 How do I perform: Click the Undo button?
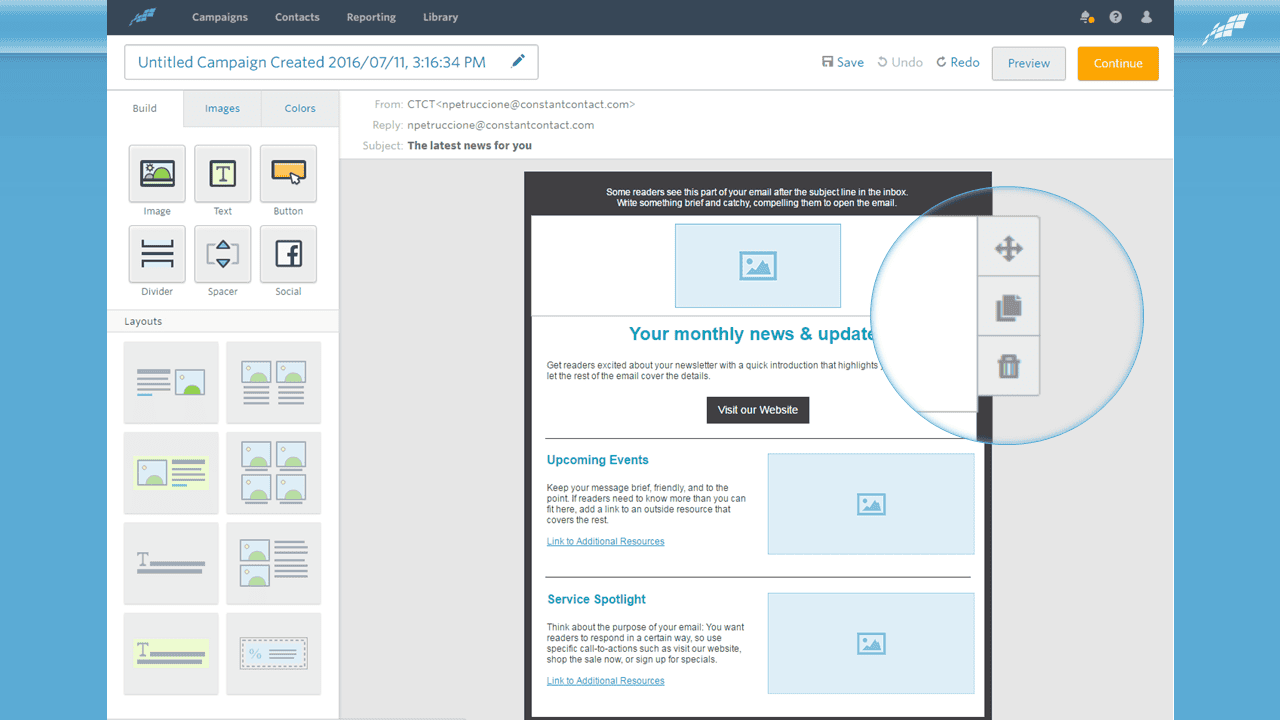coord(900,62)
